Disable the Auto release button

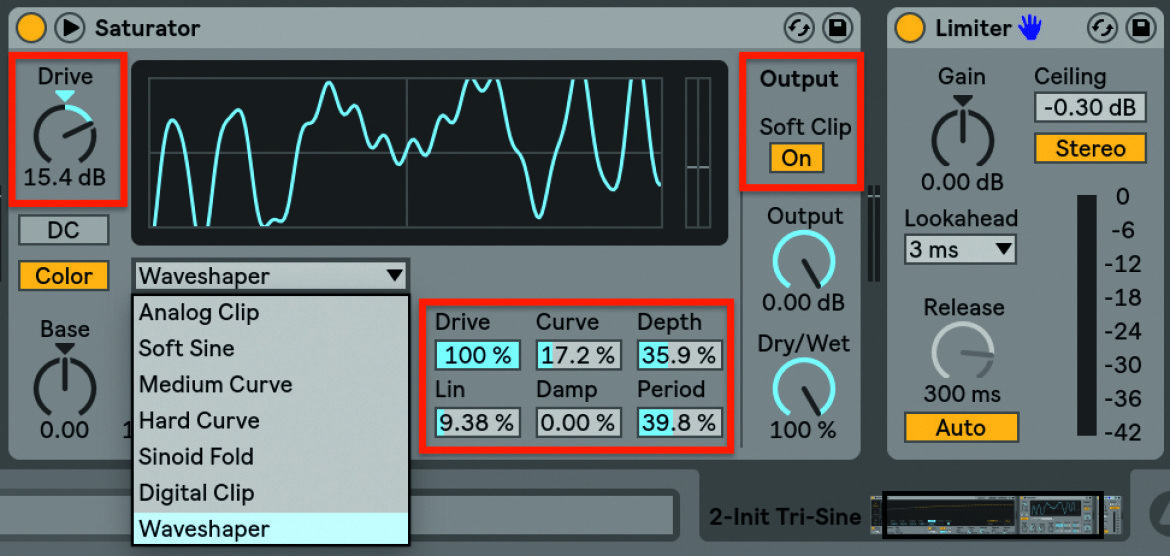pos(961,428)
